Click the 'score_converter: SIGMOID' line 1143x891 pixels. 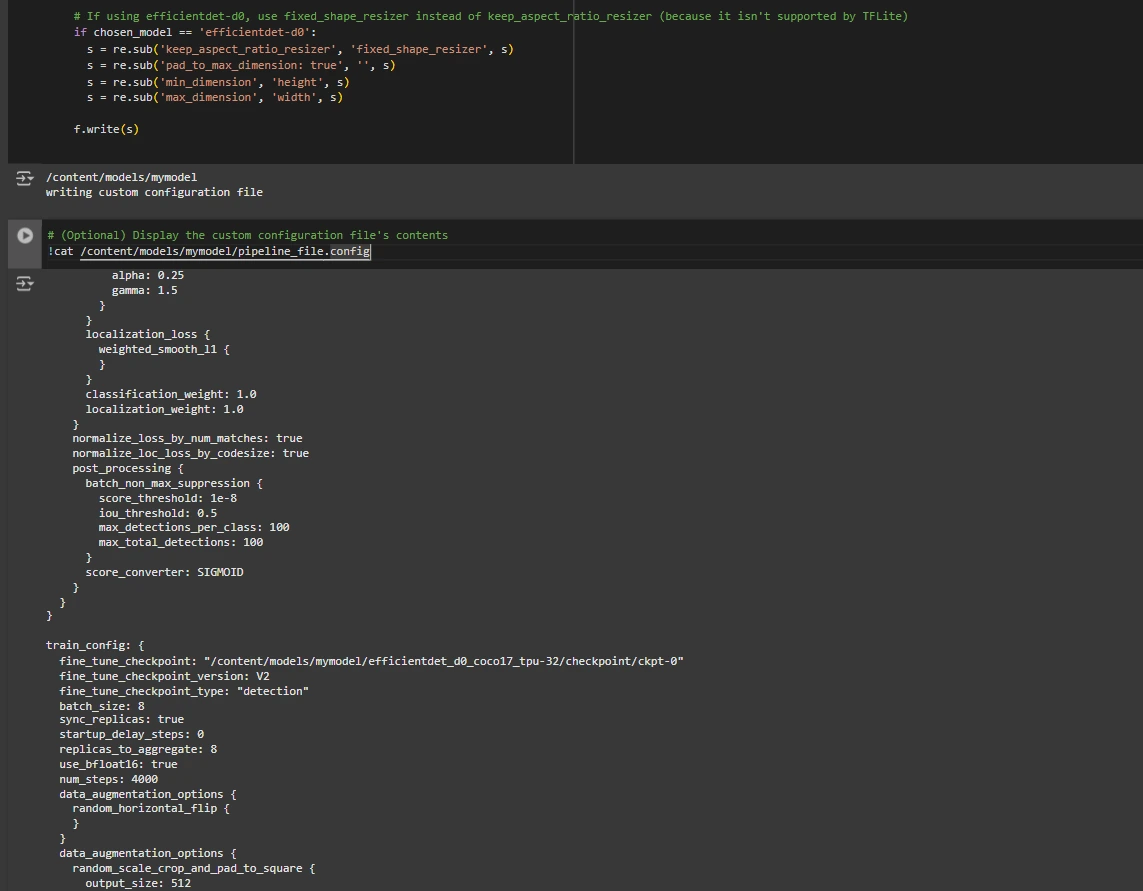point(164,572)
